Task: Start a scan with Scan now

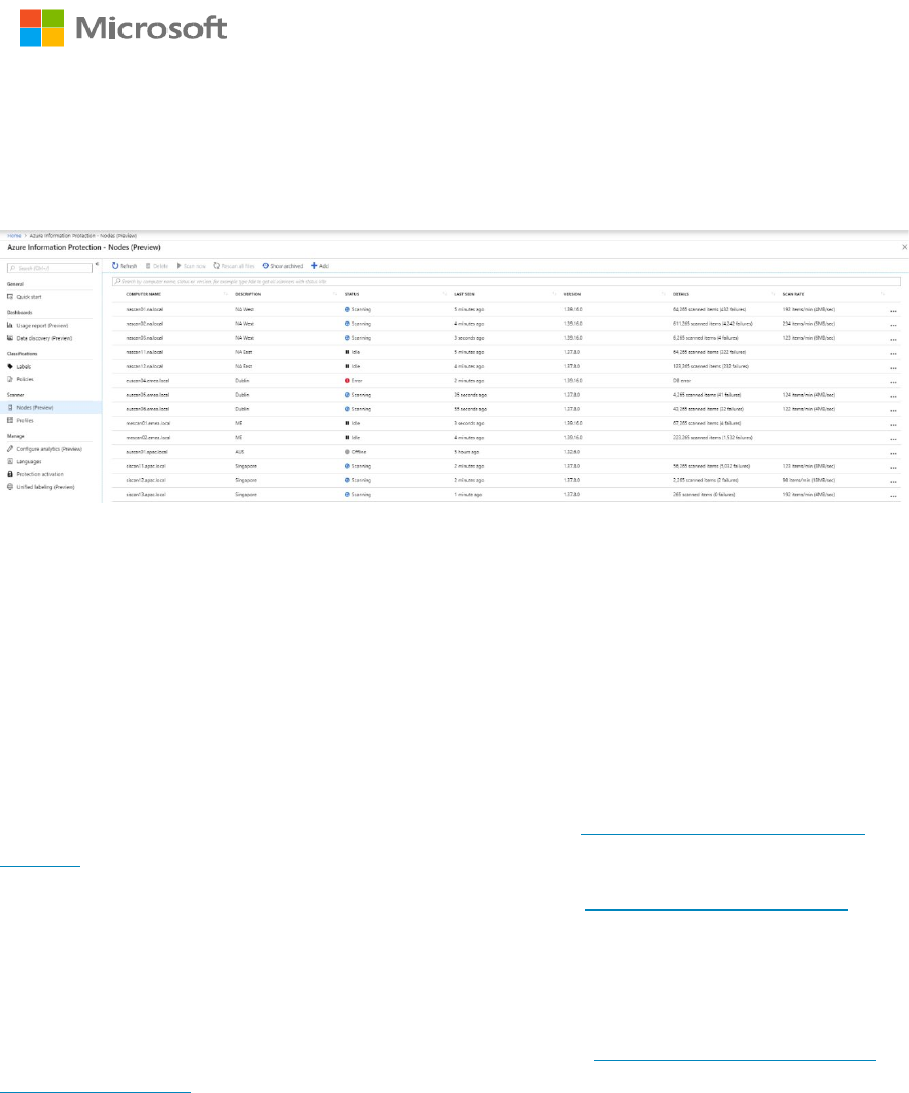Action: click(191, 266)
